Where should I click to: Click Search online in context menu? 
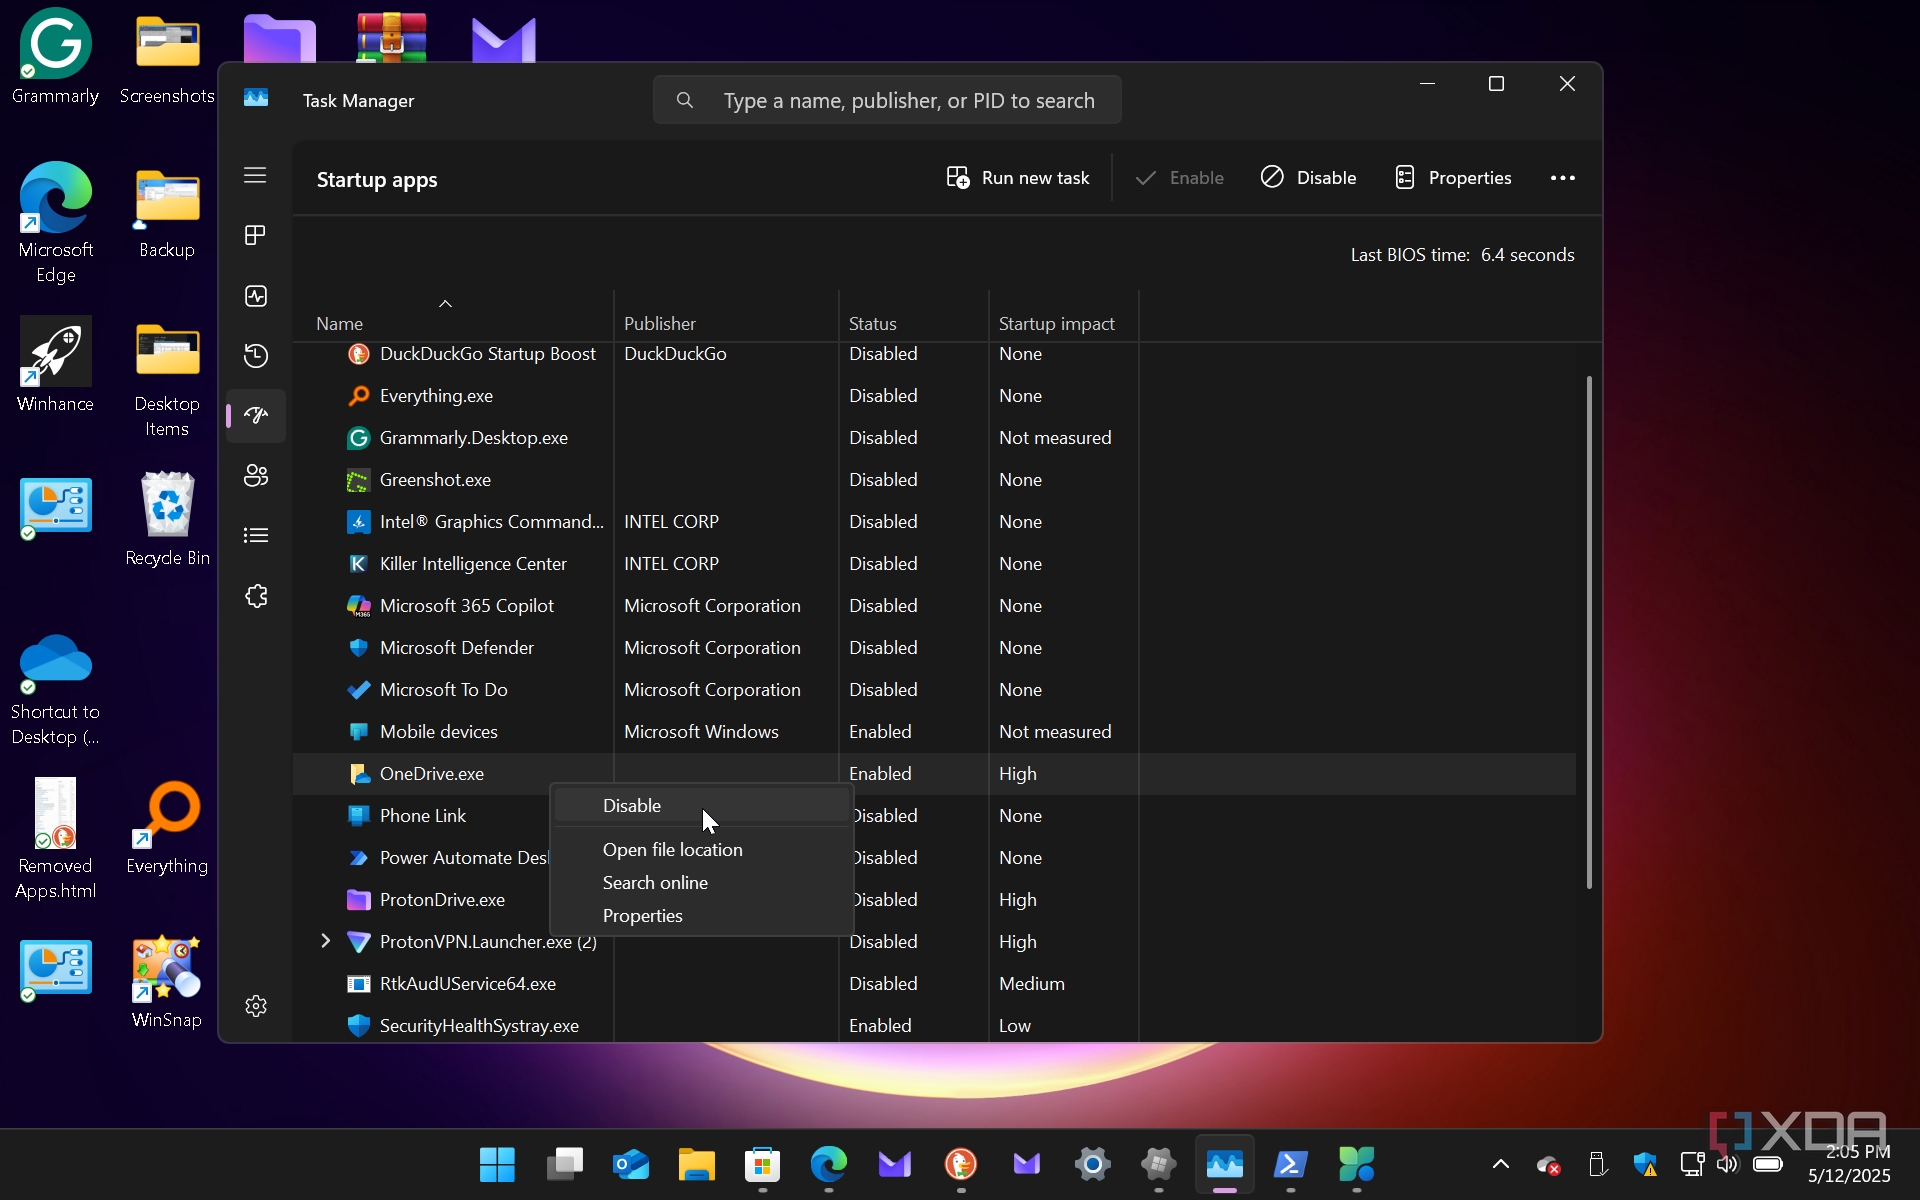tap(655, 882)
